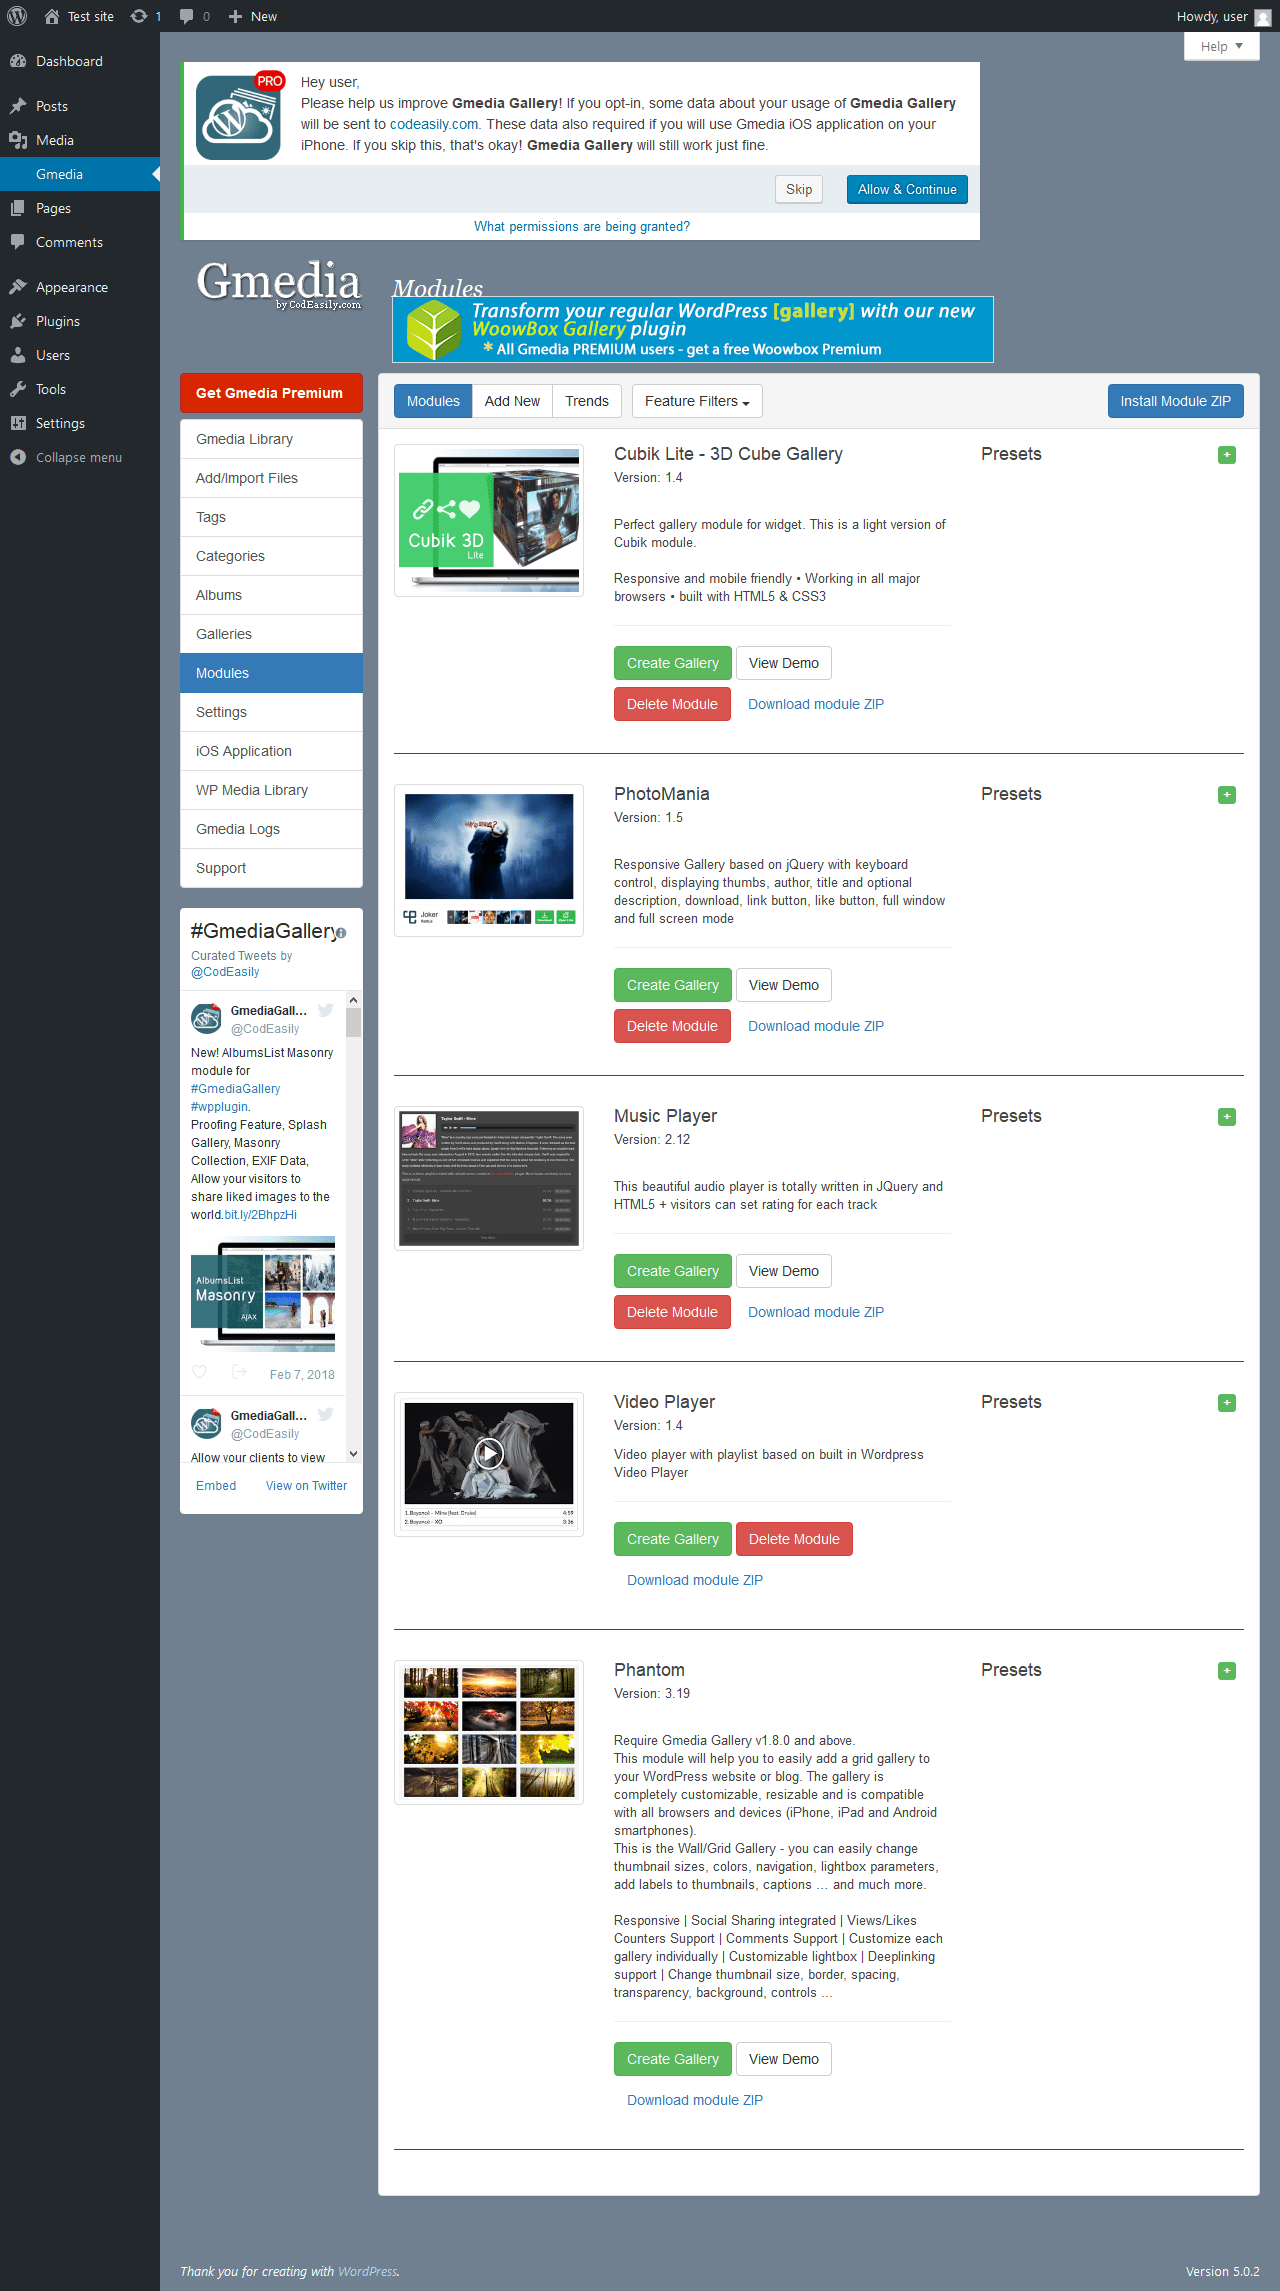The image size is (1280, 2291).
Task: Click View on Twitter
Action: 306,1486
